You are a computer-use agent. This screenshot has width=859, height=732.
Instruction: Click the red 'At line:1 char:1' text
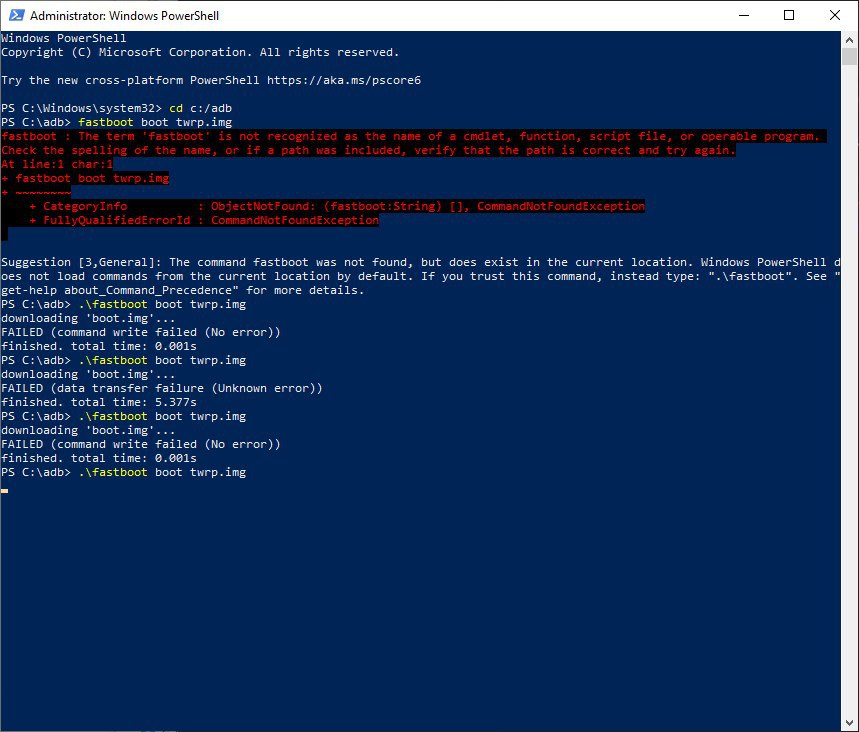(x=57, y=164)
